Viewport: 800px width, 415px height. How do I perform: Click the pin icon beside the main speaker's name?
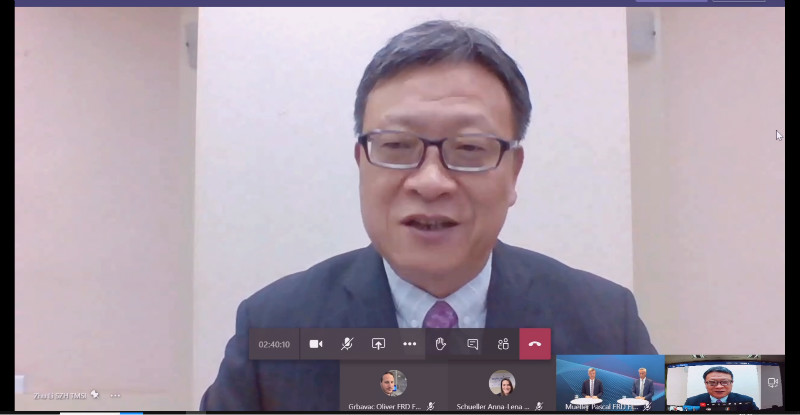click(94, 394)
